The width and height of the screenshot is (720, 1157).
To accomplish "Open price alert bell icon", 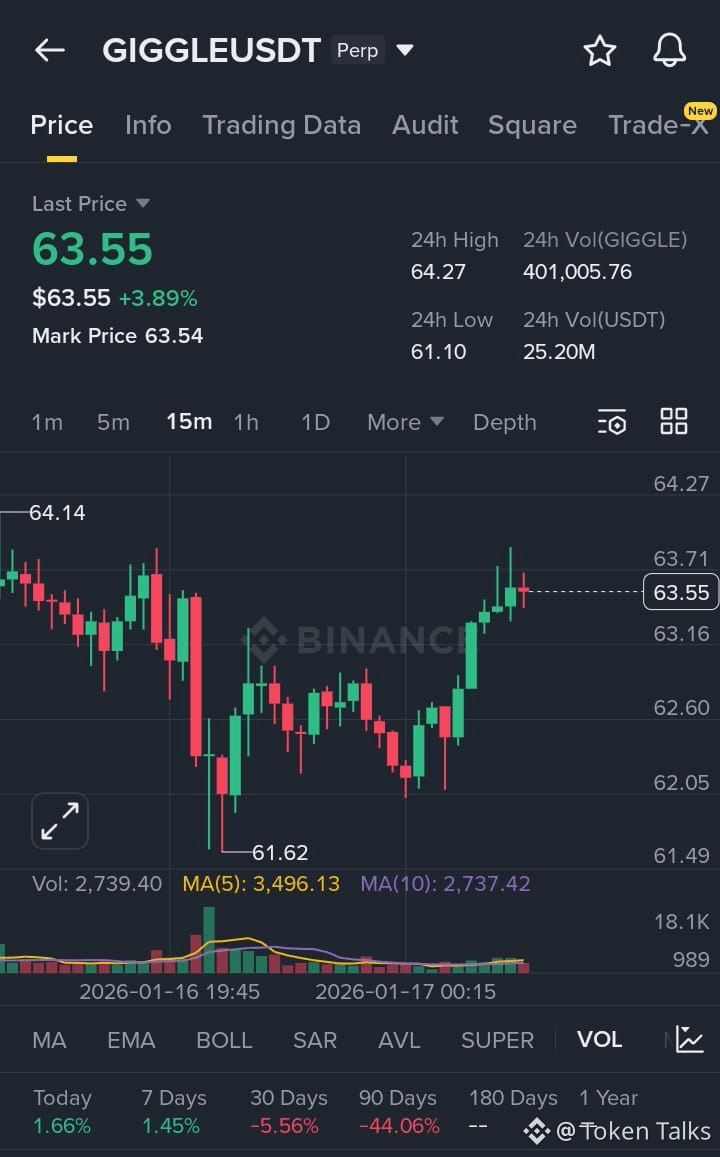I will pyautogui.click(x=669, y=50).
